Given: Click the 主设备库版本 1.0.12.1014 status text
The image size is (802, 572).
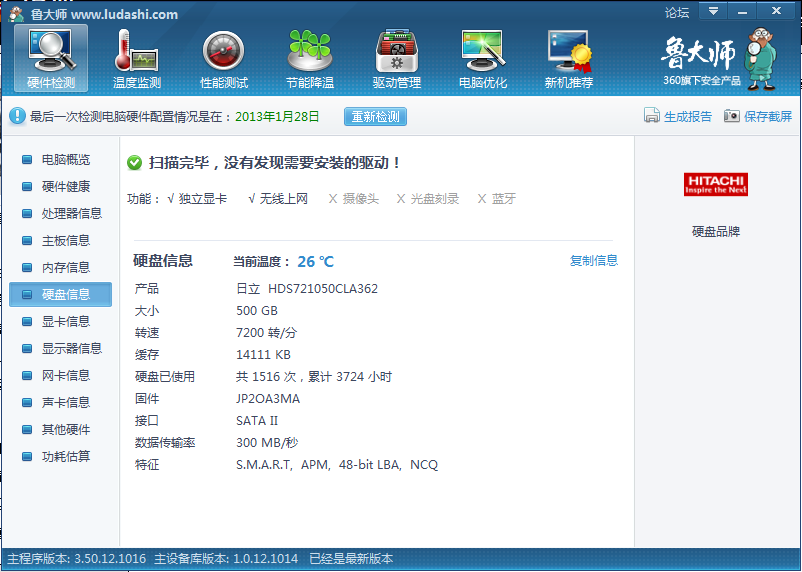Looking at the screenshot, I should coord(226,559).
